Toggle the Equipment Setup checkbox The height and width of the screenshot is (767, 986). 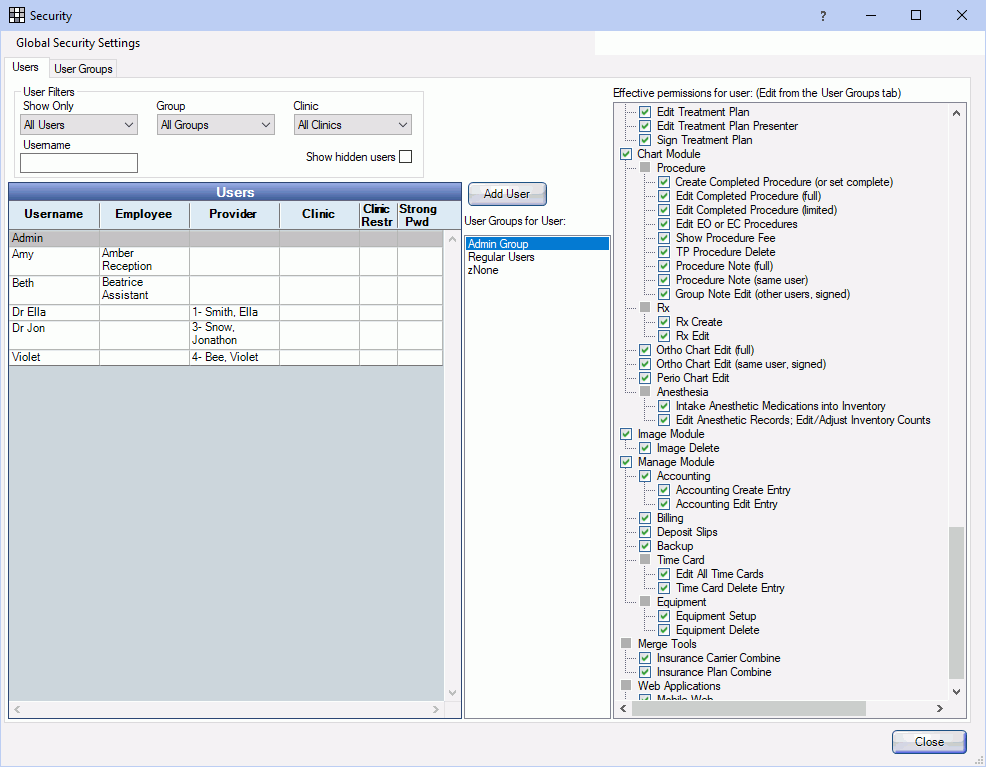pos(664,616)
